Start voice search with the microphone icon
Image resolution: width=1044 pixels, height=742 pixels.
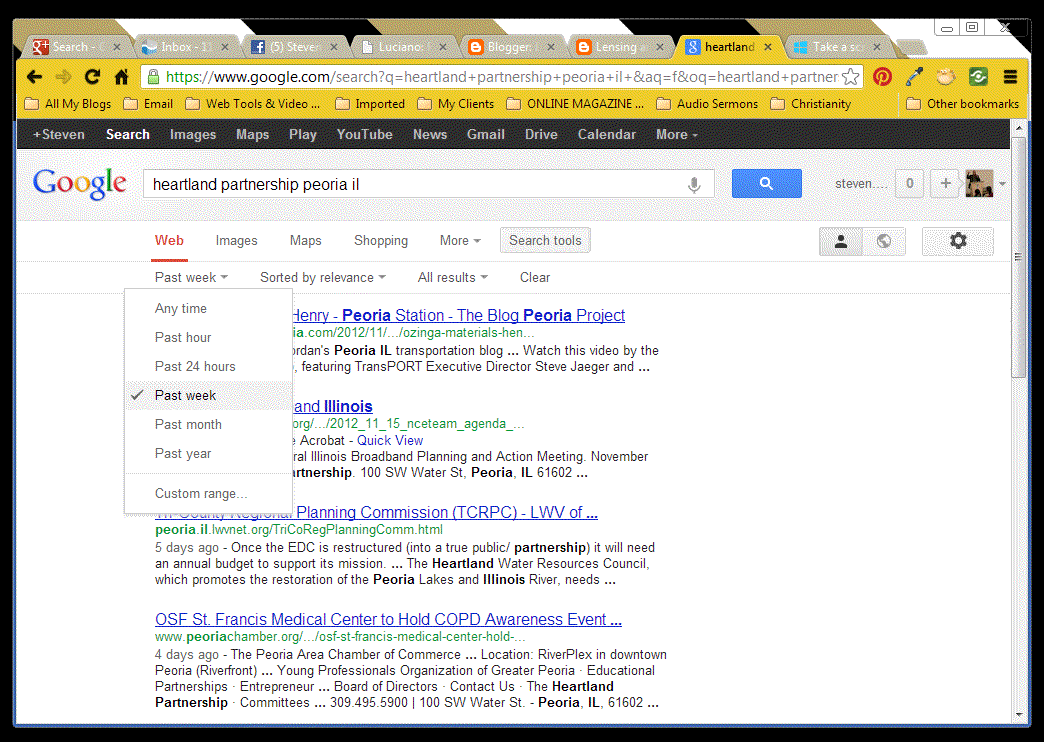tap(694, 184)
